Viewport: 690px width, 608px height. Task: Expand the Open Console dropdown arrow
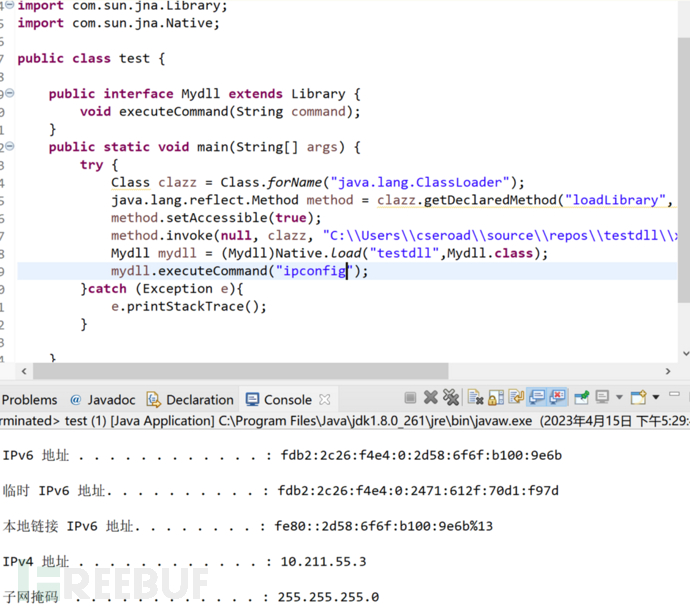pyautogui.click(x=655, y=398)
